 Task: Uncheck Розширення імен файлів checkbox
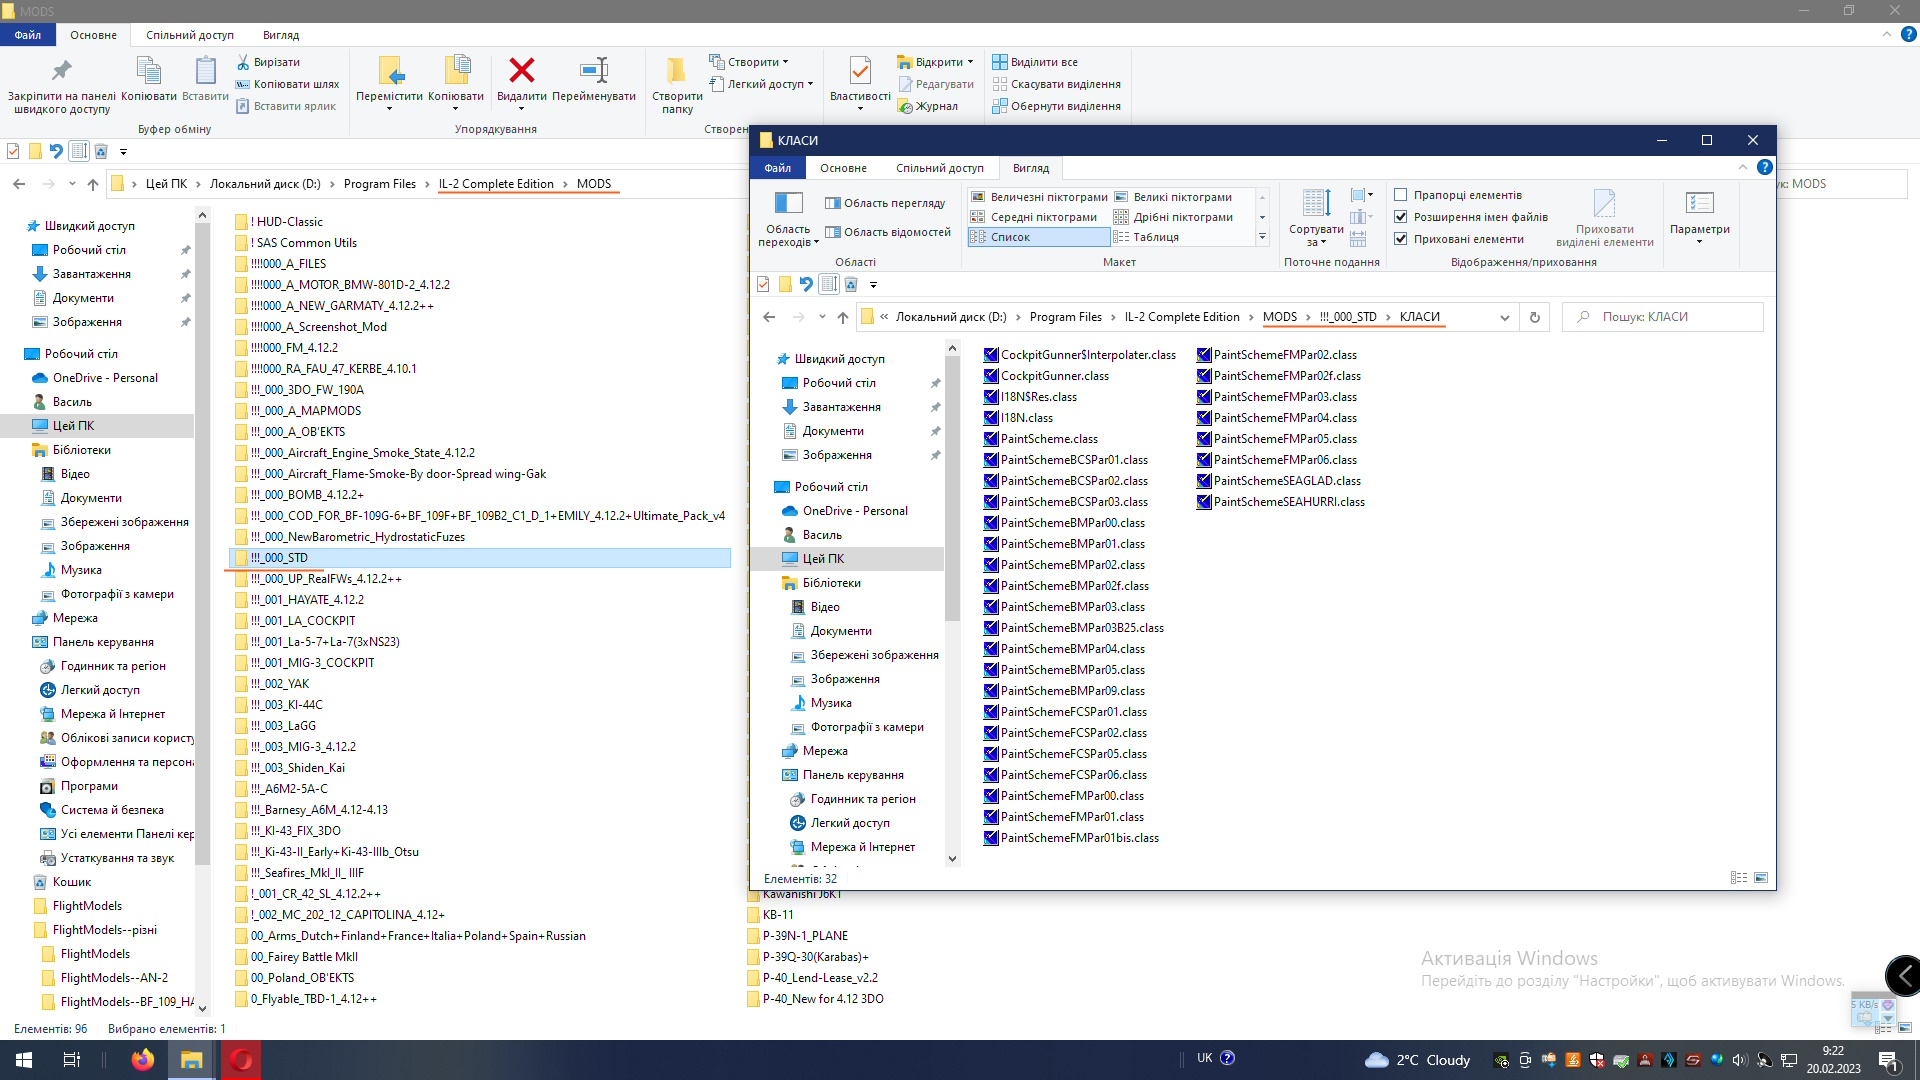[x=1401, y=217]
